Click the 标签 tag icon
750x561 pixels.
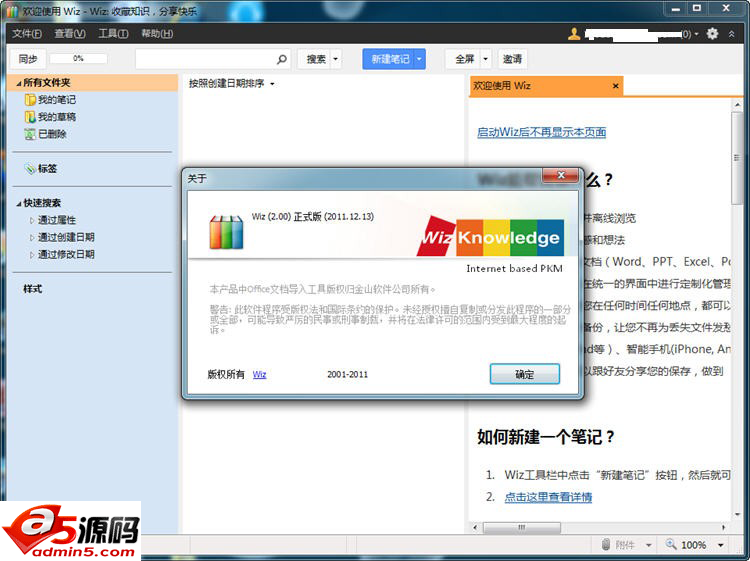pyautogui.click(x=30, y=168)
